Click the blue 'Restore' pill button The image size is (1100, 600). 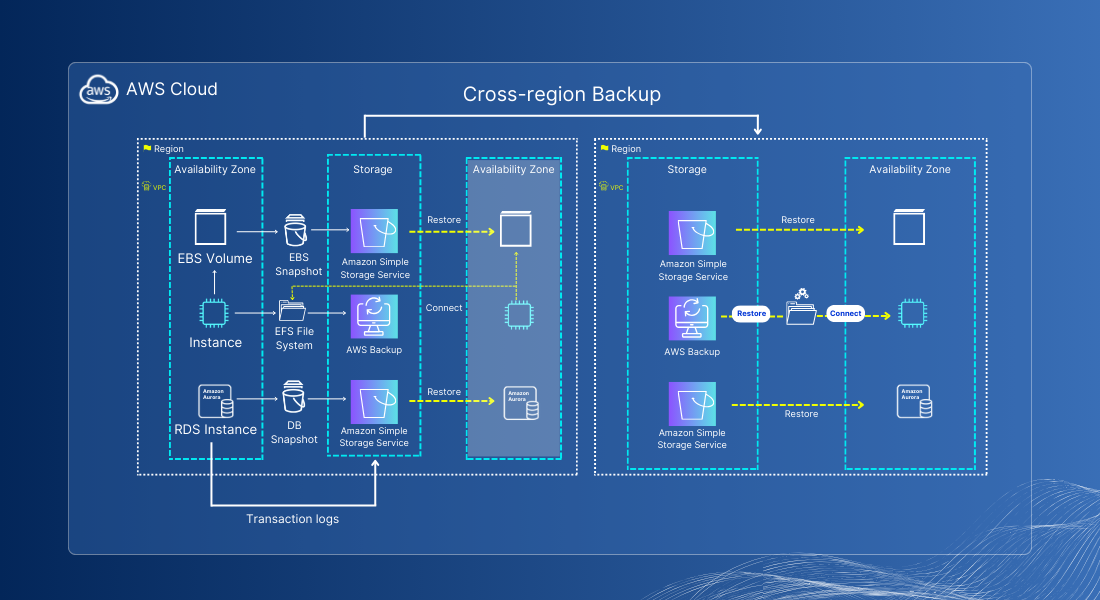(751, 314)
